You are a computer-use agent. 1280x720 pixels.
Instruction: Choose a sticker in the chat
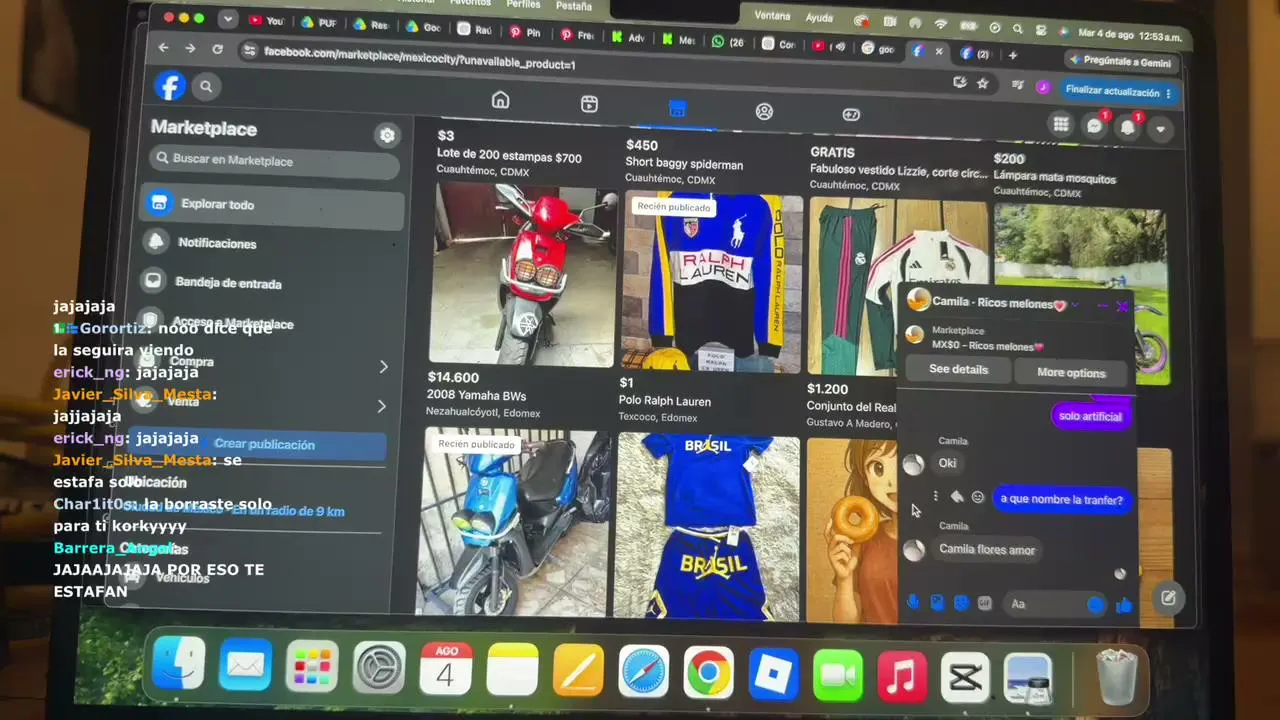(x=961, y=603)
